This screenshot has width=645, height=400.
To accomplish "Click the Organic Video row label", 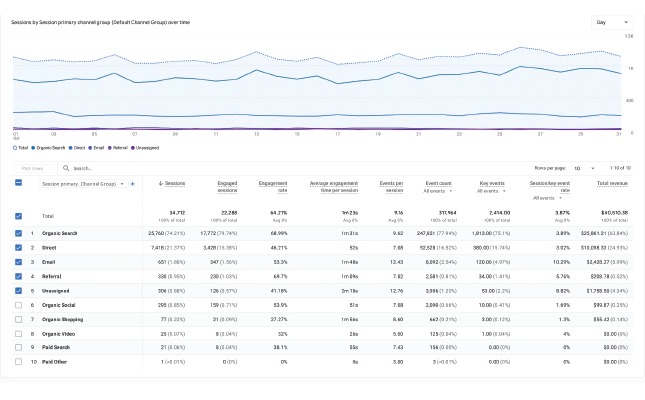I will (x=58, y=334).
